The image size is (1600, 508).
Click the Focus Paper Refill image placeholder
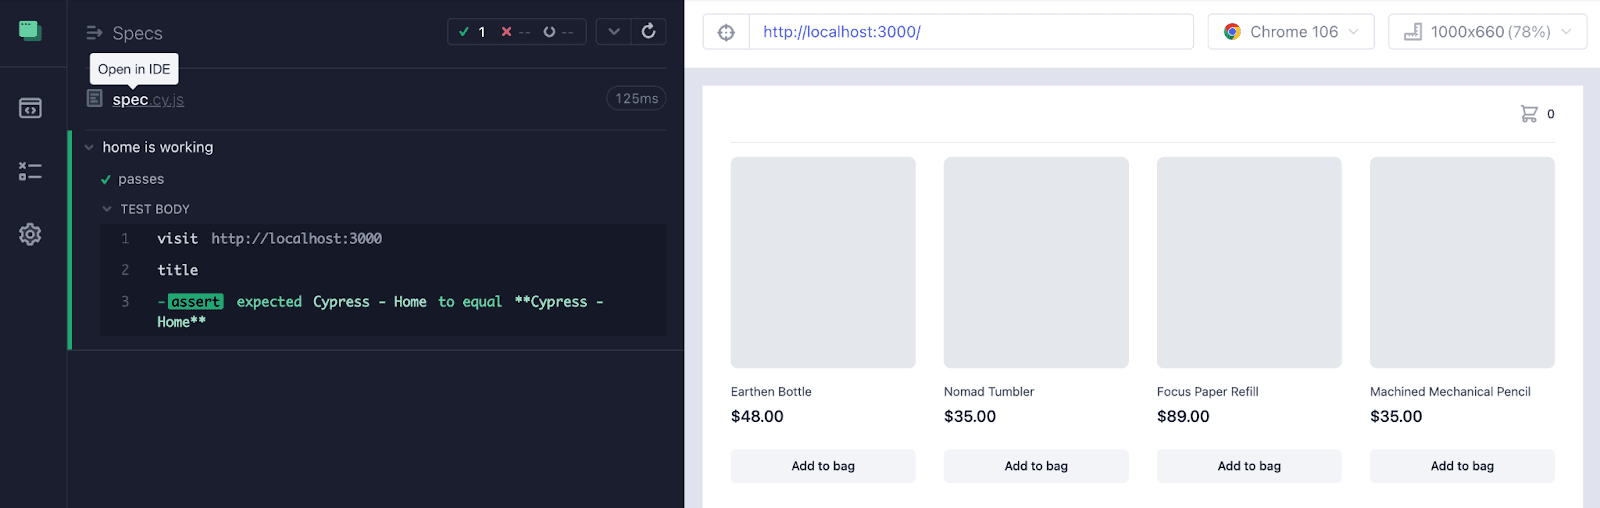1249,262
